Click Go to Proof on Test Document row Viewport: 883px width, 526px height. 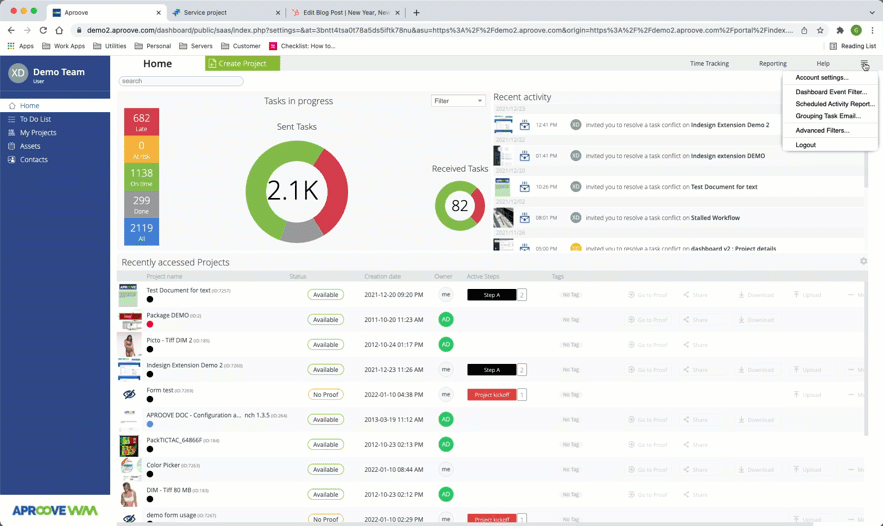pos(648,295)
